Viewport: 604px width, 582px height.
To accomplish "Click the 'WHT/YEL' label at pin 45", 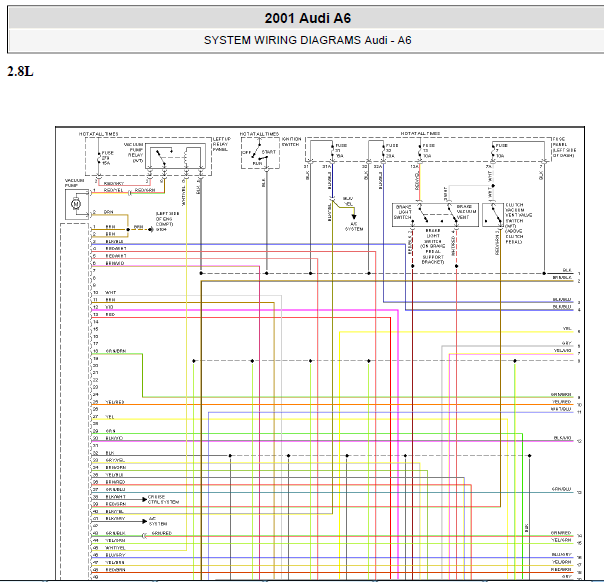I will coord(115,548).
